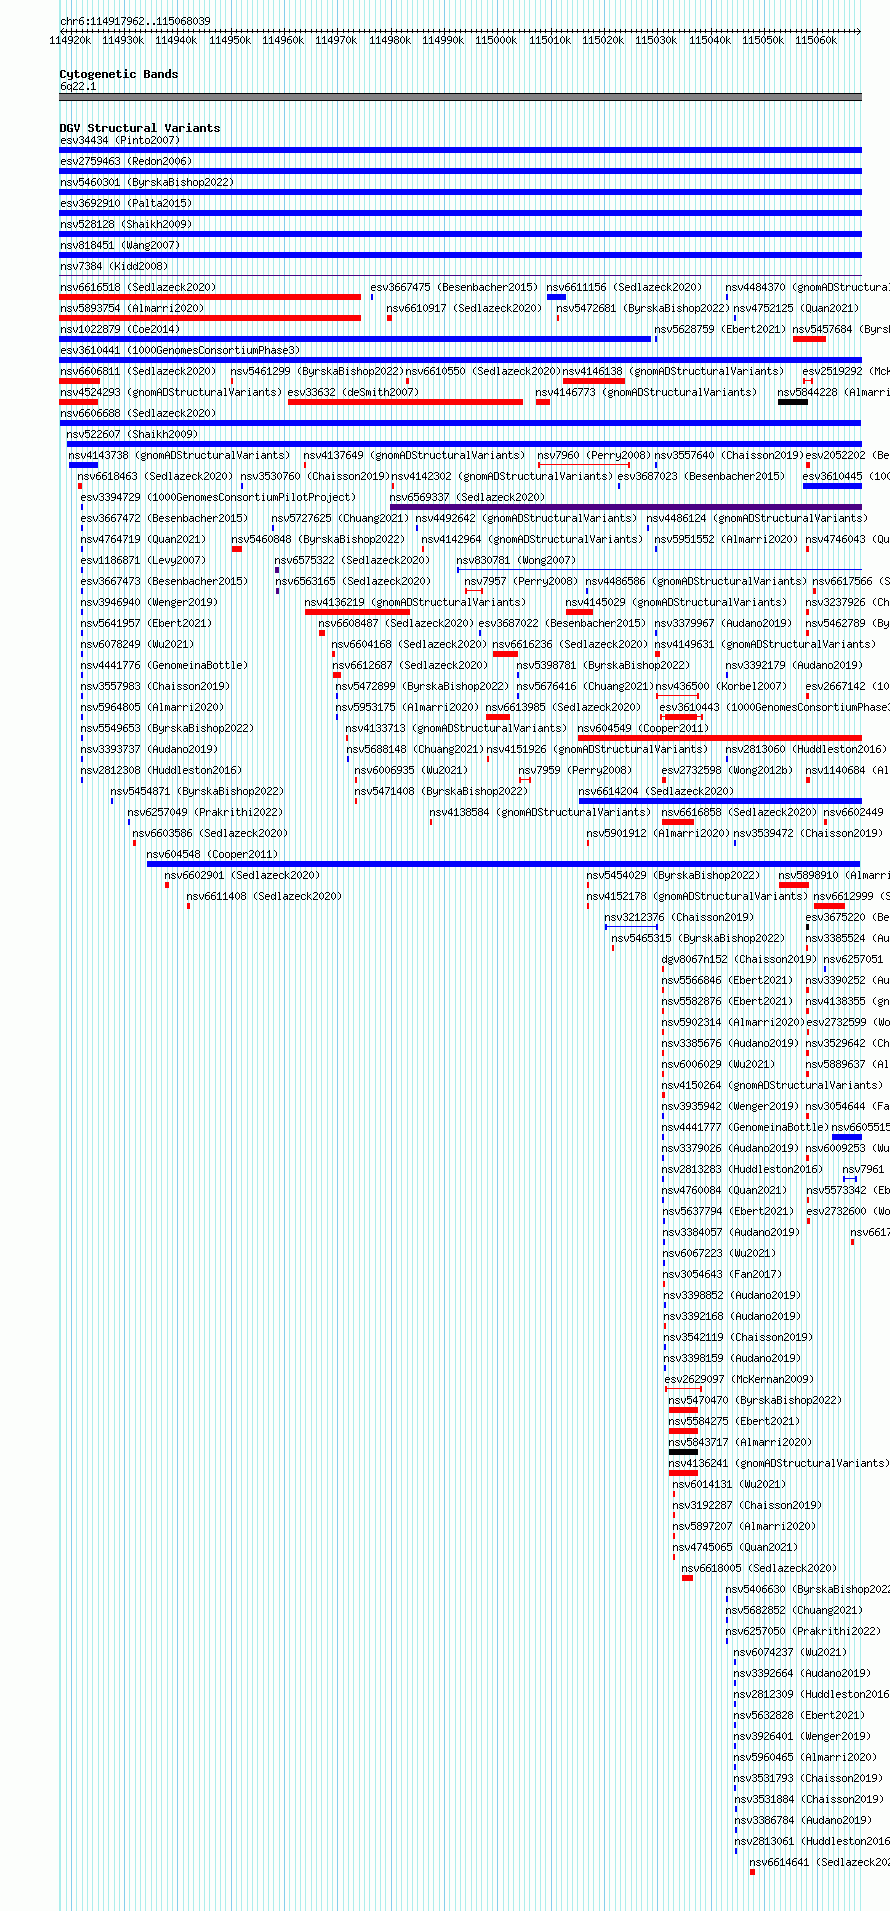Image resolution: width=890 pixels, height=1911 pixels.
Task: Click nsv5566846 (Ebert2021) label
Action: click(727, 981)
